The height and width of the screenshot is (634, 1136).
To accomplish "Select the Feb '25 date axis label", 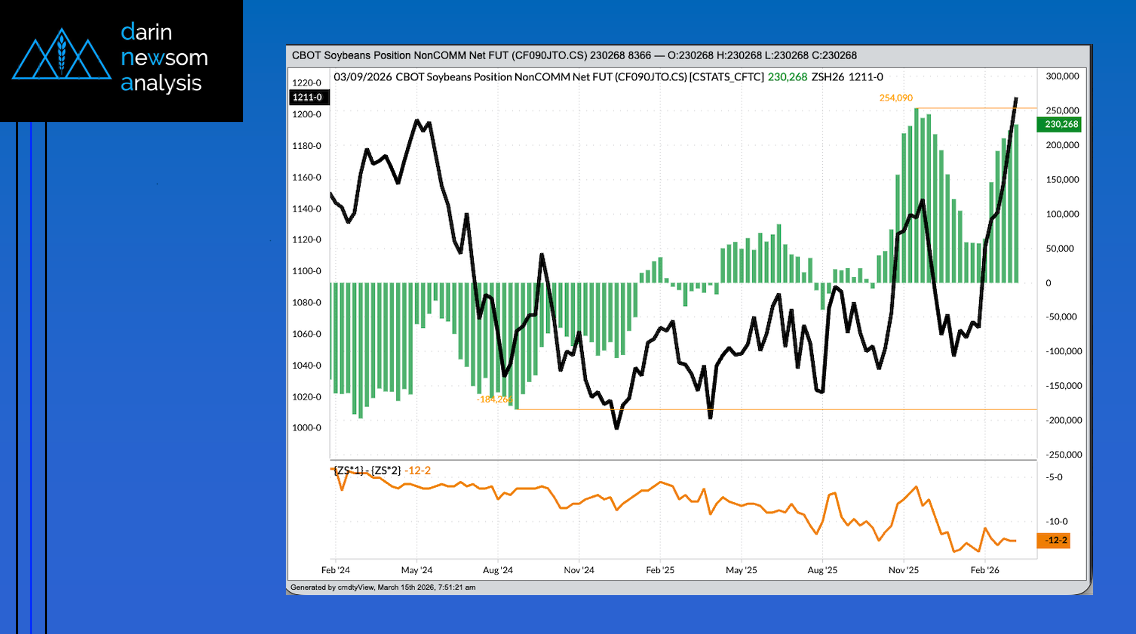I will point(660,570).
